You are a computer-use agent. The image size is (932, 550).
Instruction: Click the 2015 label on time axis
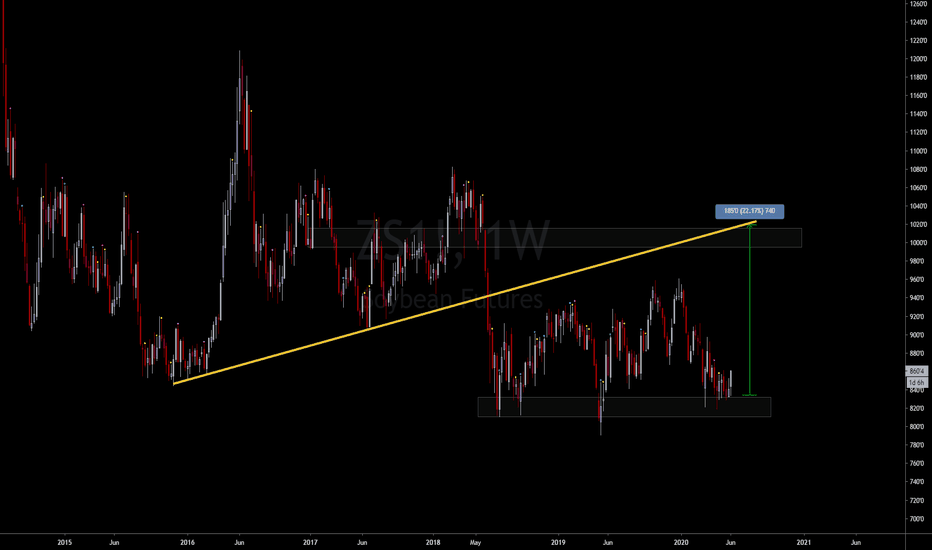click(65, 542)
